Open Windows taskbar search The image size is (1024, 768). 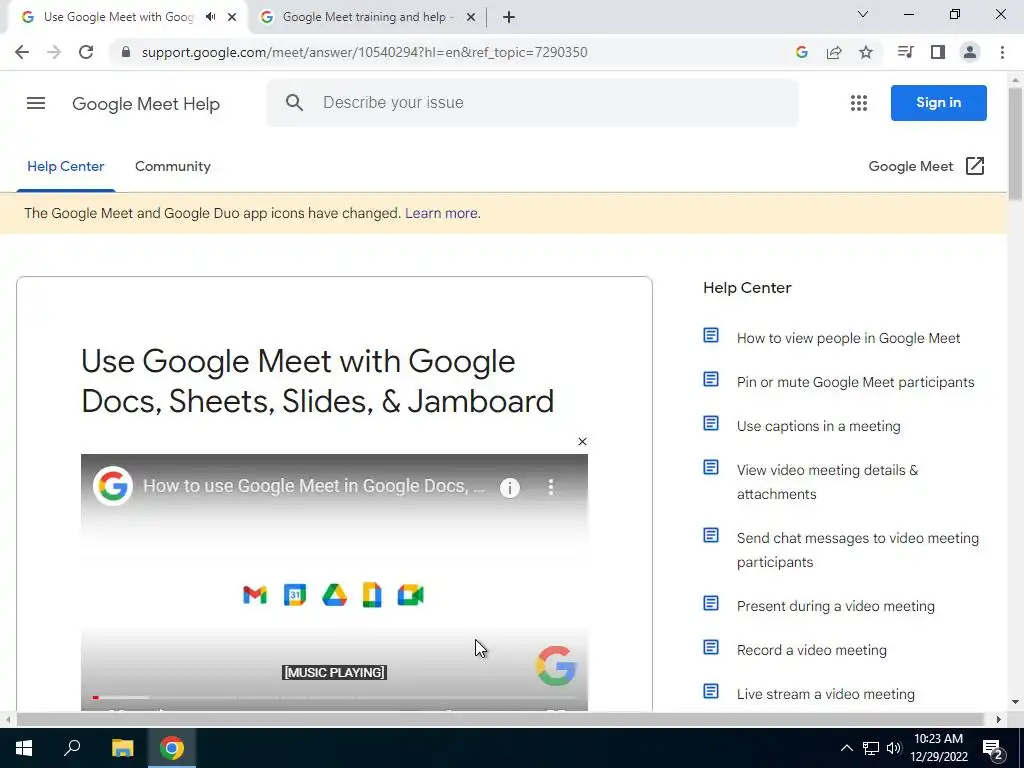[x=72, y=748]
